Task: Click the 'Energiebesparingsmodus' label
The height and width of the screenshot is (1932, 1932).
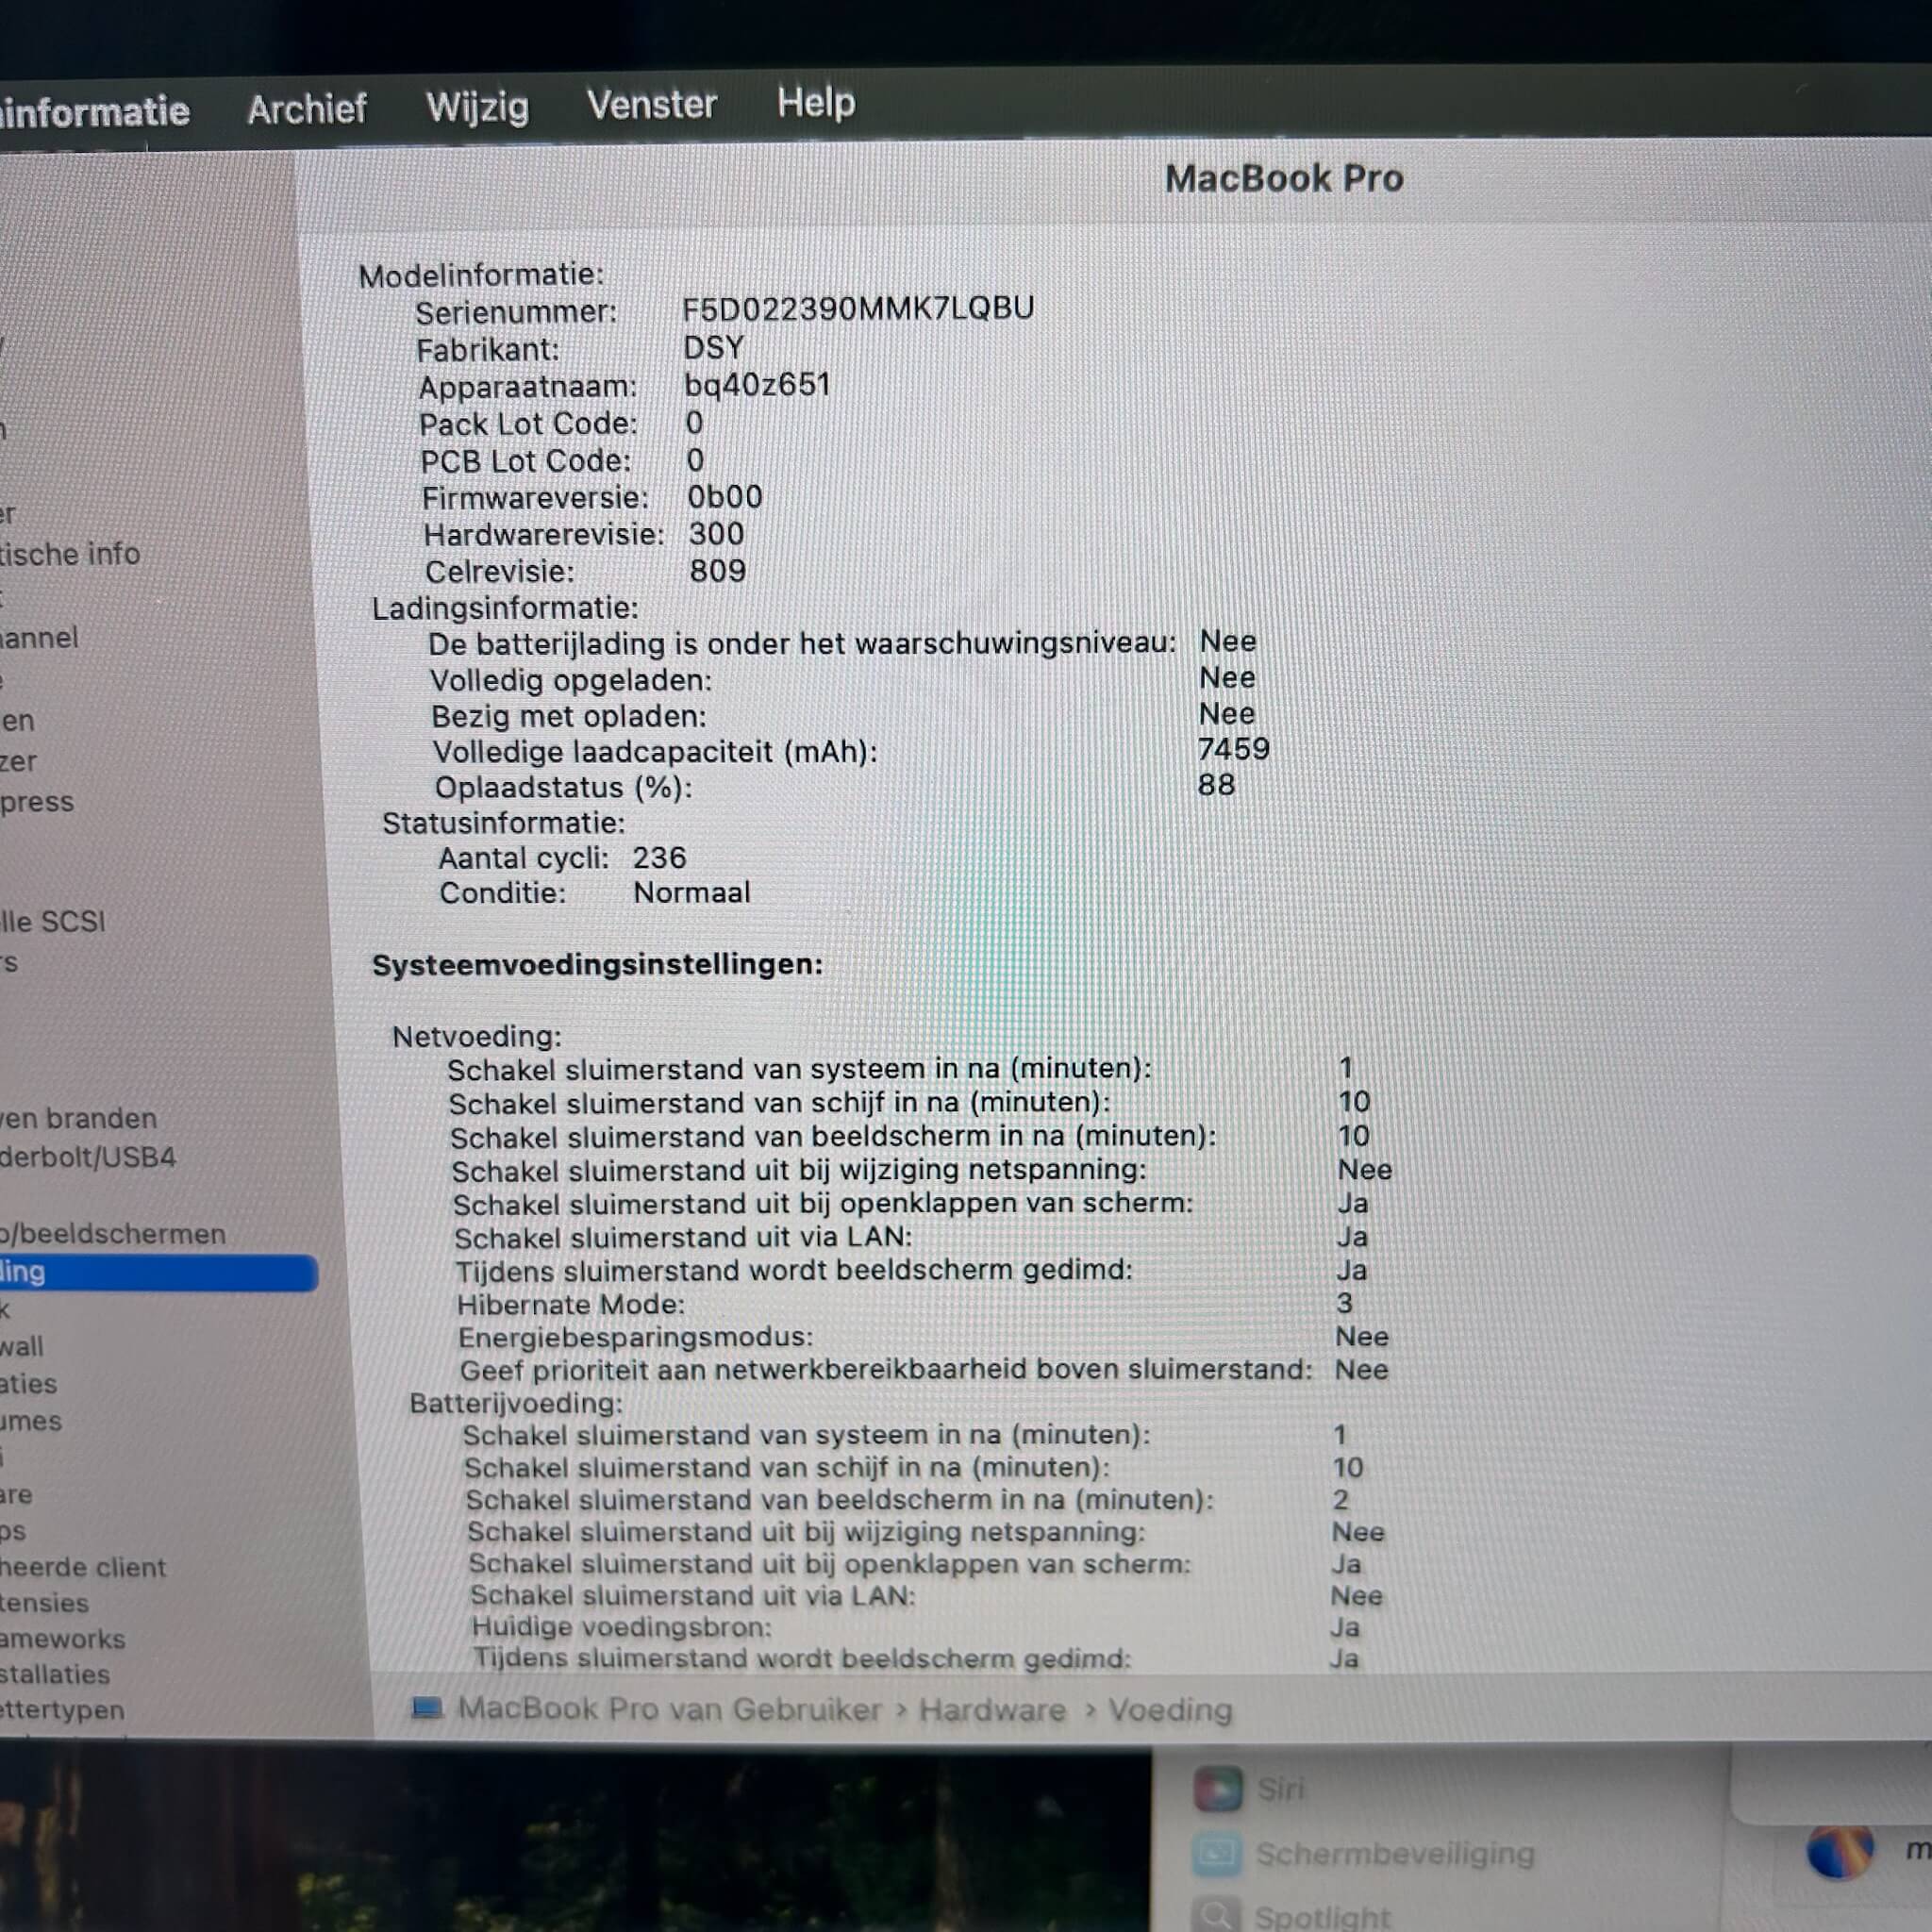Action: [x=635, y=1337]
